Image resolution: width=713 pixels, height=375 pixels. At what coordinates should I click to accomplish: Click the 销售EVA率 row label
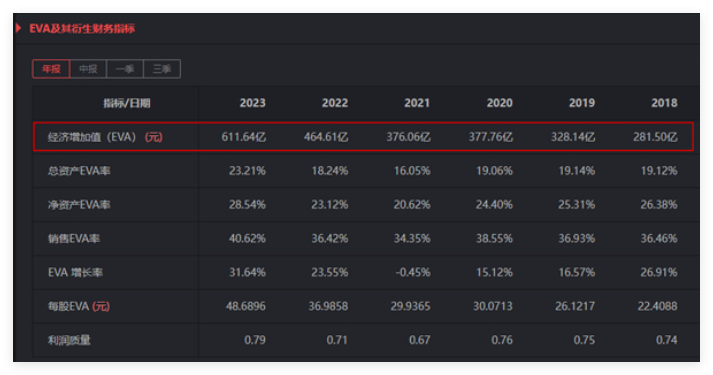[74, 239]
